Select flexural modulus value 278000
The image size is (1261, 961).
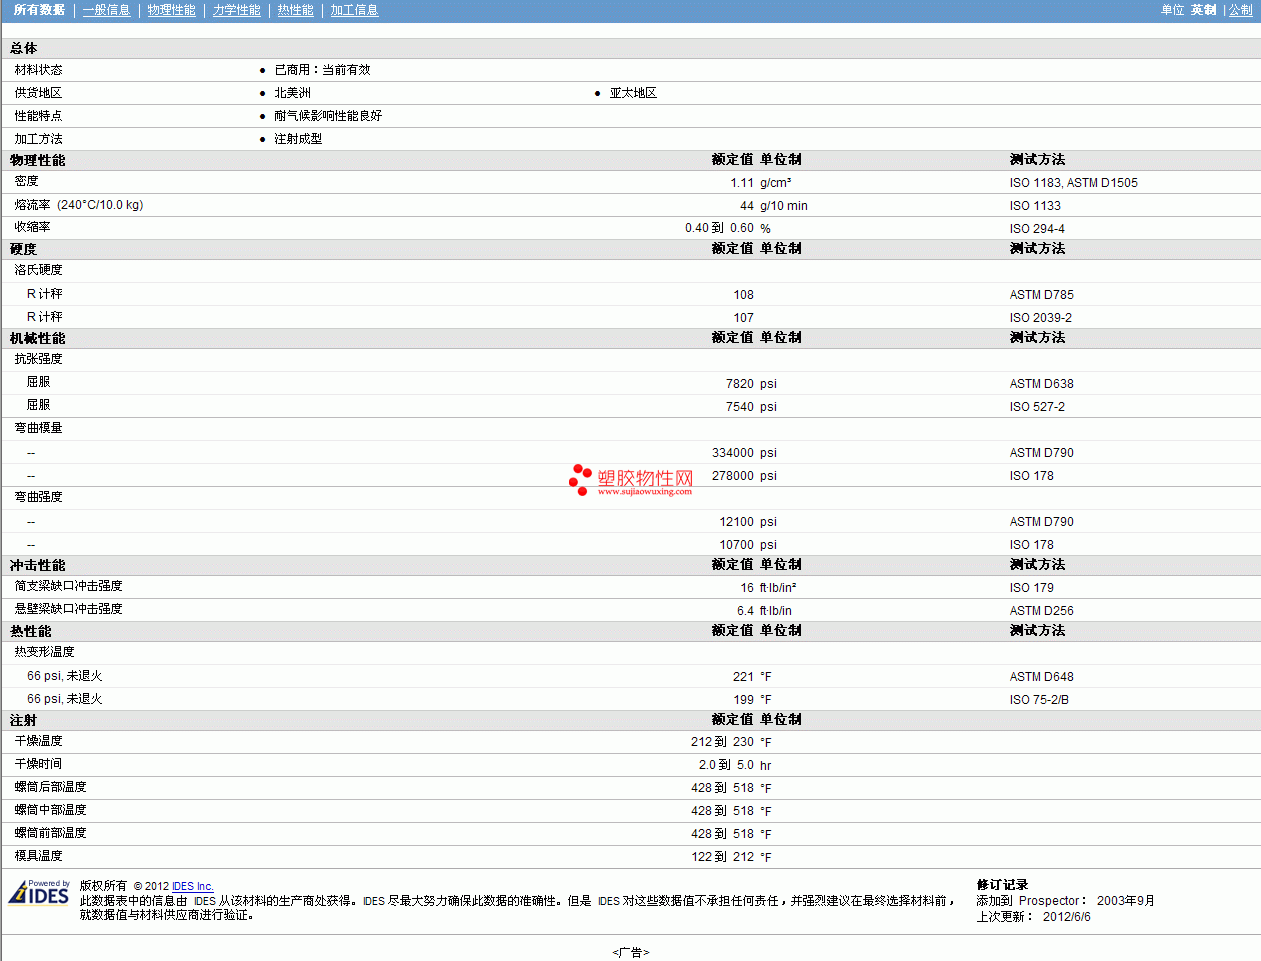[733, 476]
